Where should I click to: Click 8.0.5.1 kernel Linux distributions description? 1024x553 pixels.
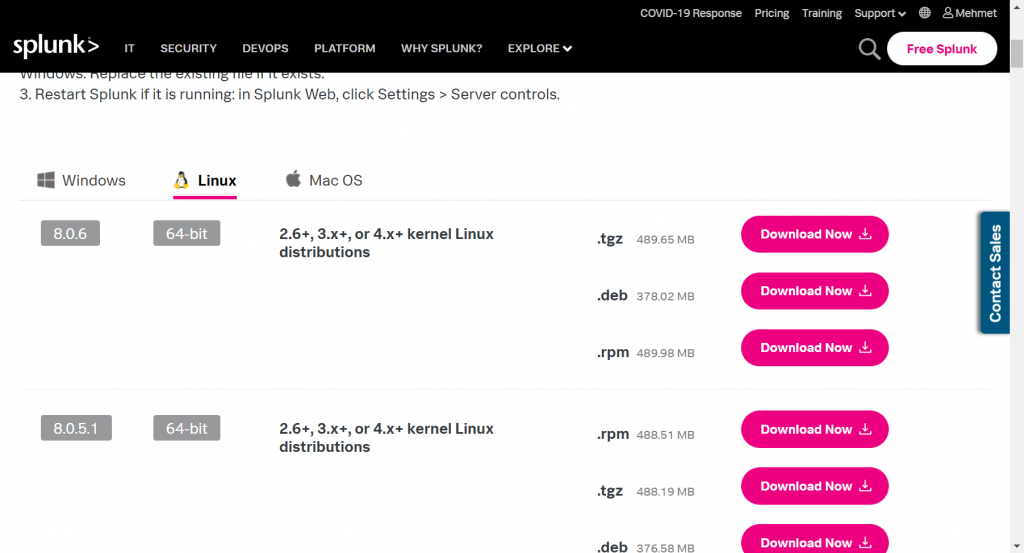387,438
